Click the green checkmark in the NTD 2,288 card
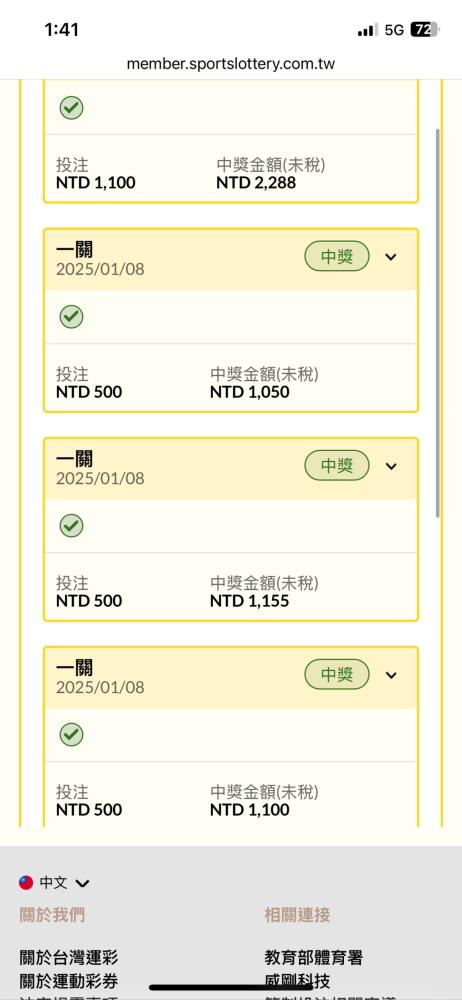Image resolution: width=462 pixels, height=1000 pixels. 71,107
